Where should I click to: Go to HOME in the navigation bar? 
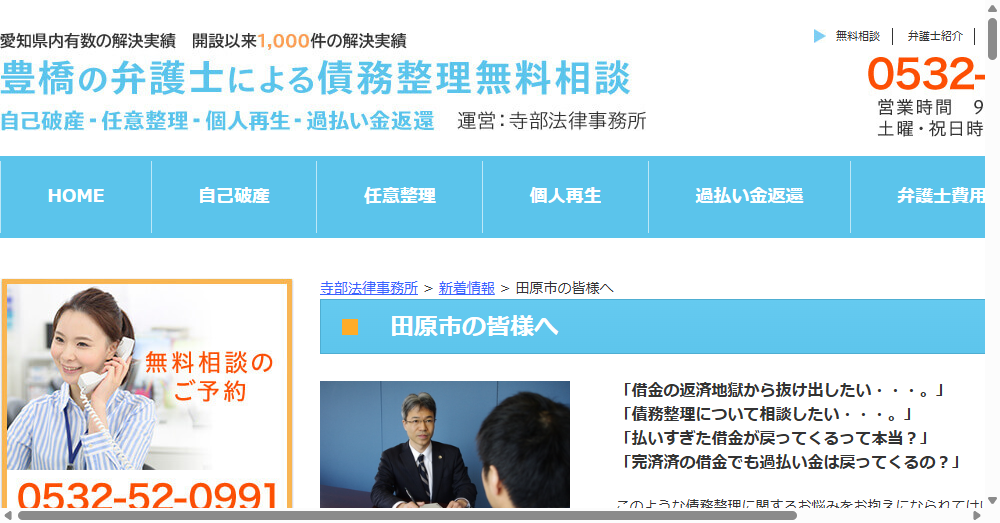pos(76,196)
